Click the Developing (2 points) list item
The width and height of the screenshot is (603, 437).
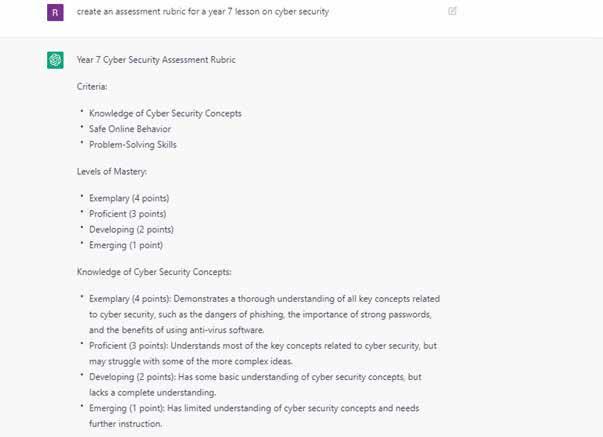[x=129, y=229]
